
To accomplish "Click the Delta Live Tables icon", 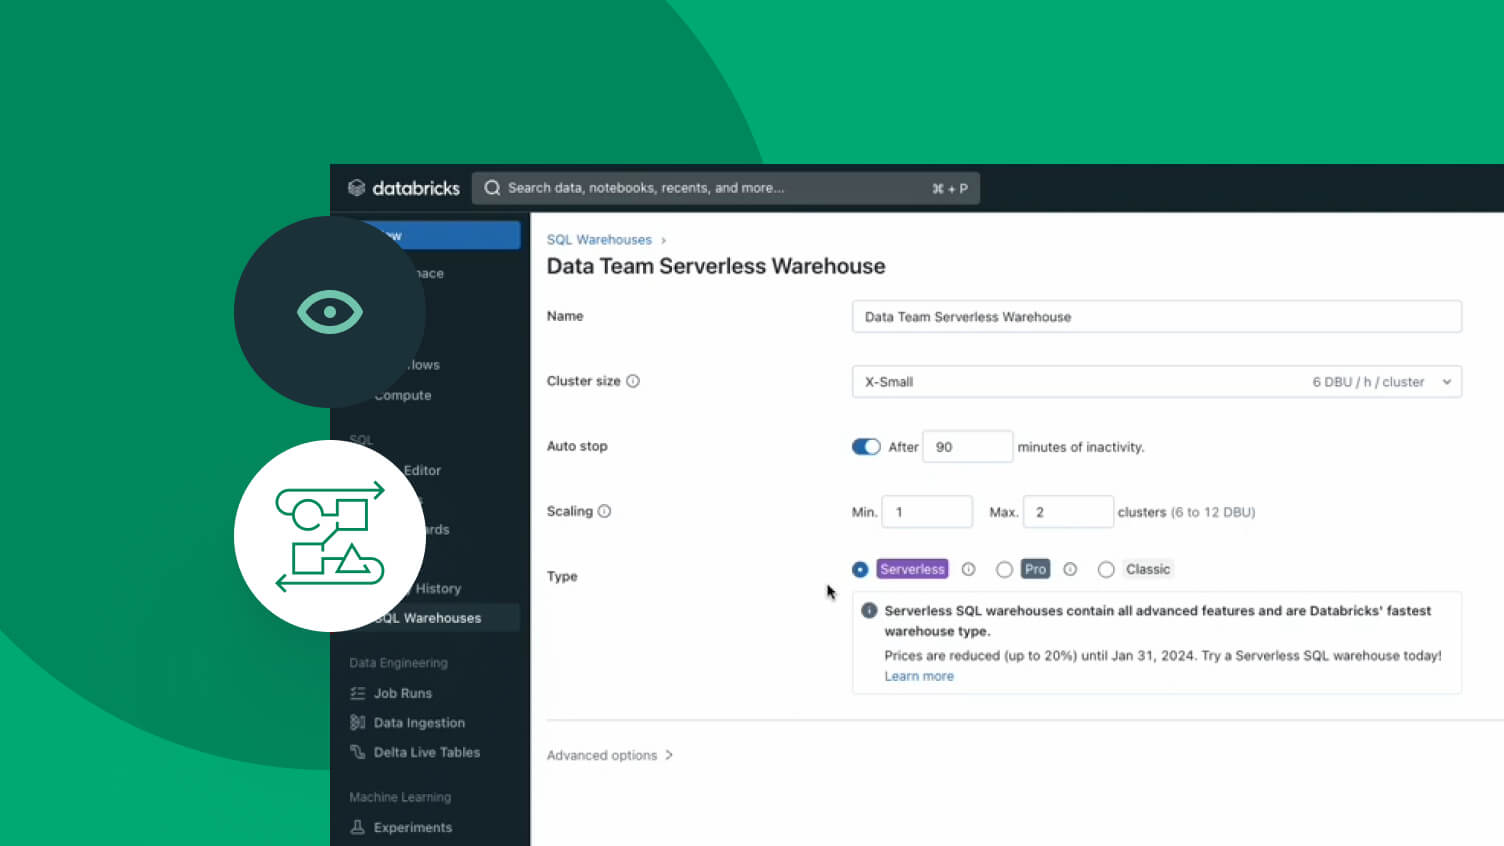I will (357, 752).
